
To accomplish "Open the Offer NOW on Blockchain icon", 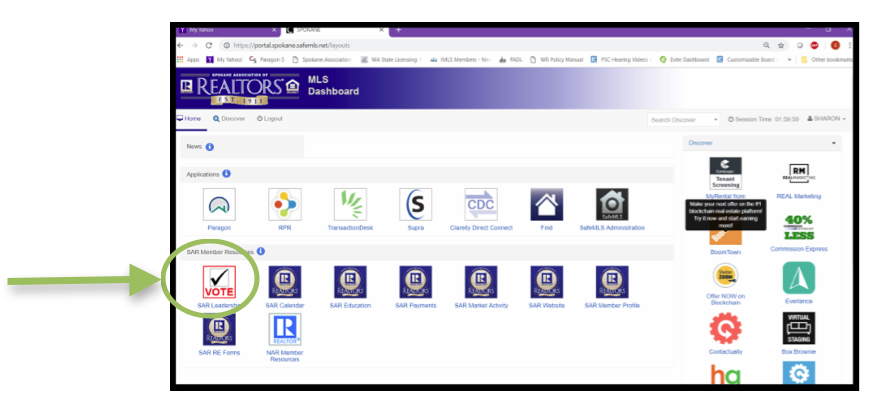I will (725, 275).
